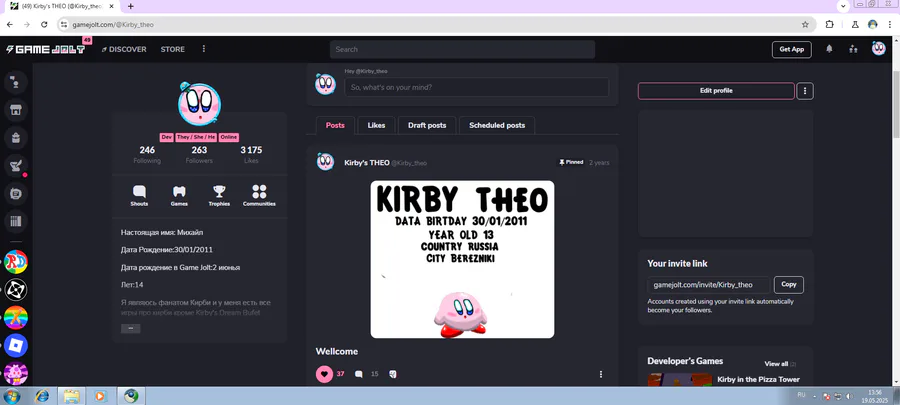This screenshot has width=900, height=405.
Task: Click the sticker icon on pinned post
Action: pyautogui.click(x=393, y=374)
